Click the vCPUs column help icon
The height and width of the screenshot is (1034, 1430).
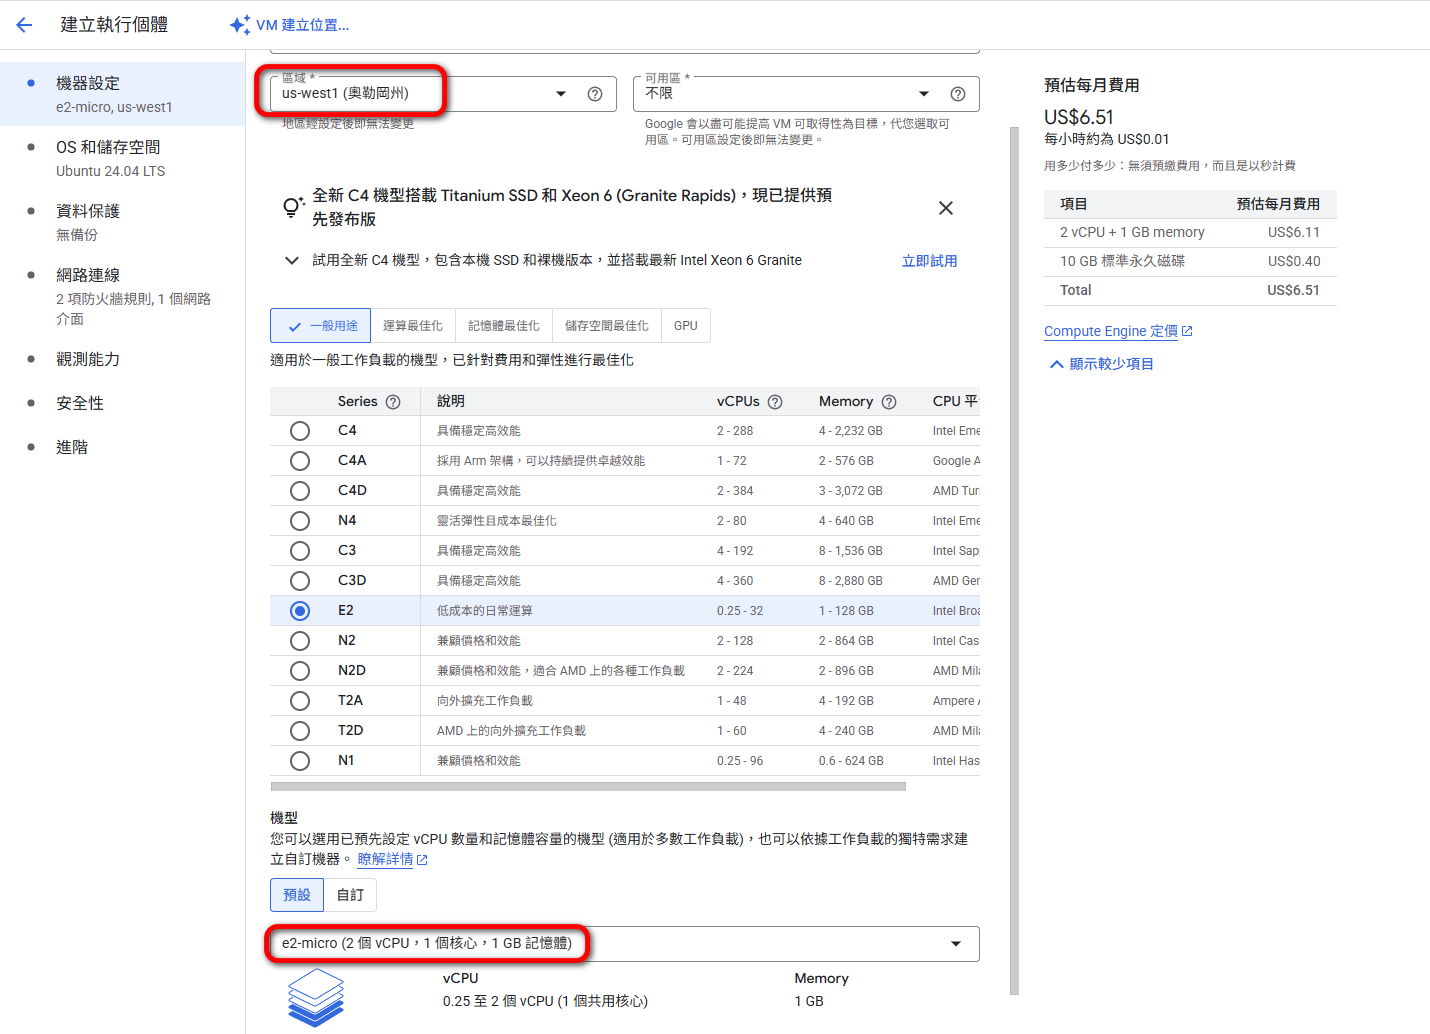775,402
